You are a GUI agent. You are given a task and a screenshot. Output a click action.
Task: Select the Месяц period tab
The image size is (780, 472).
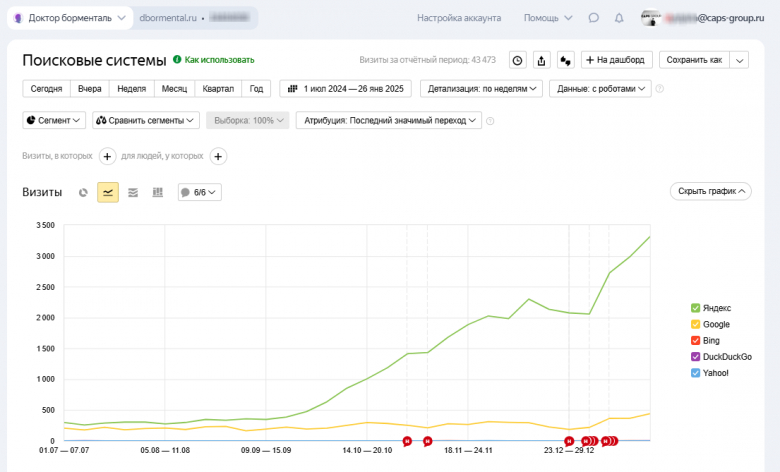pos(173,89)
